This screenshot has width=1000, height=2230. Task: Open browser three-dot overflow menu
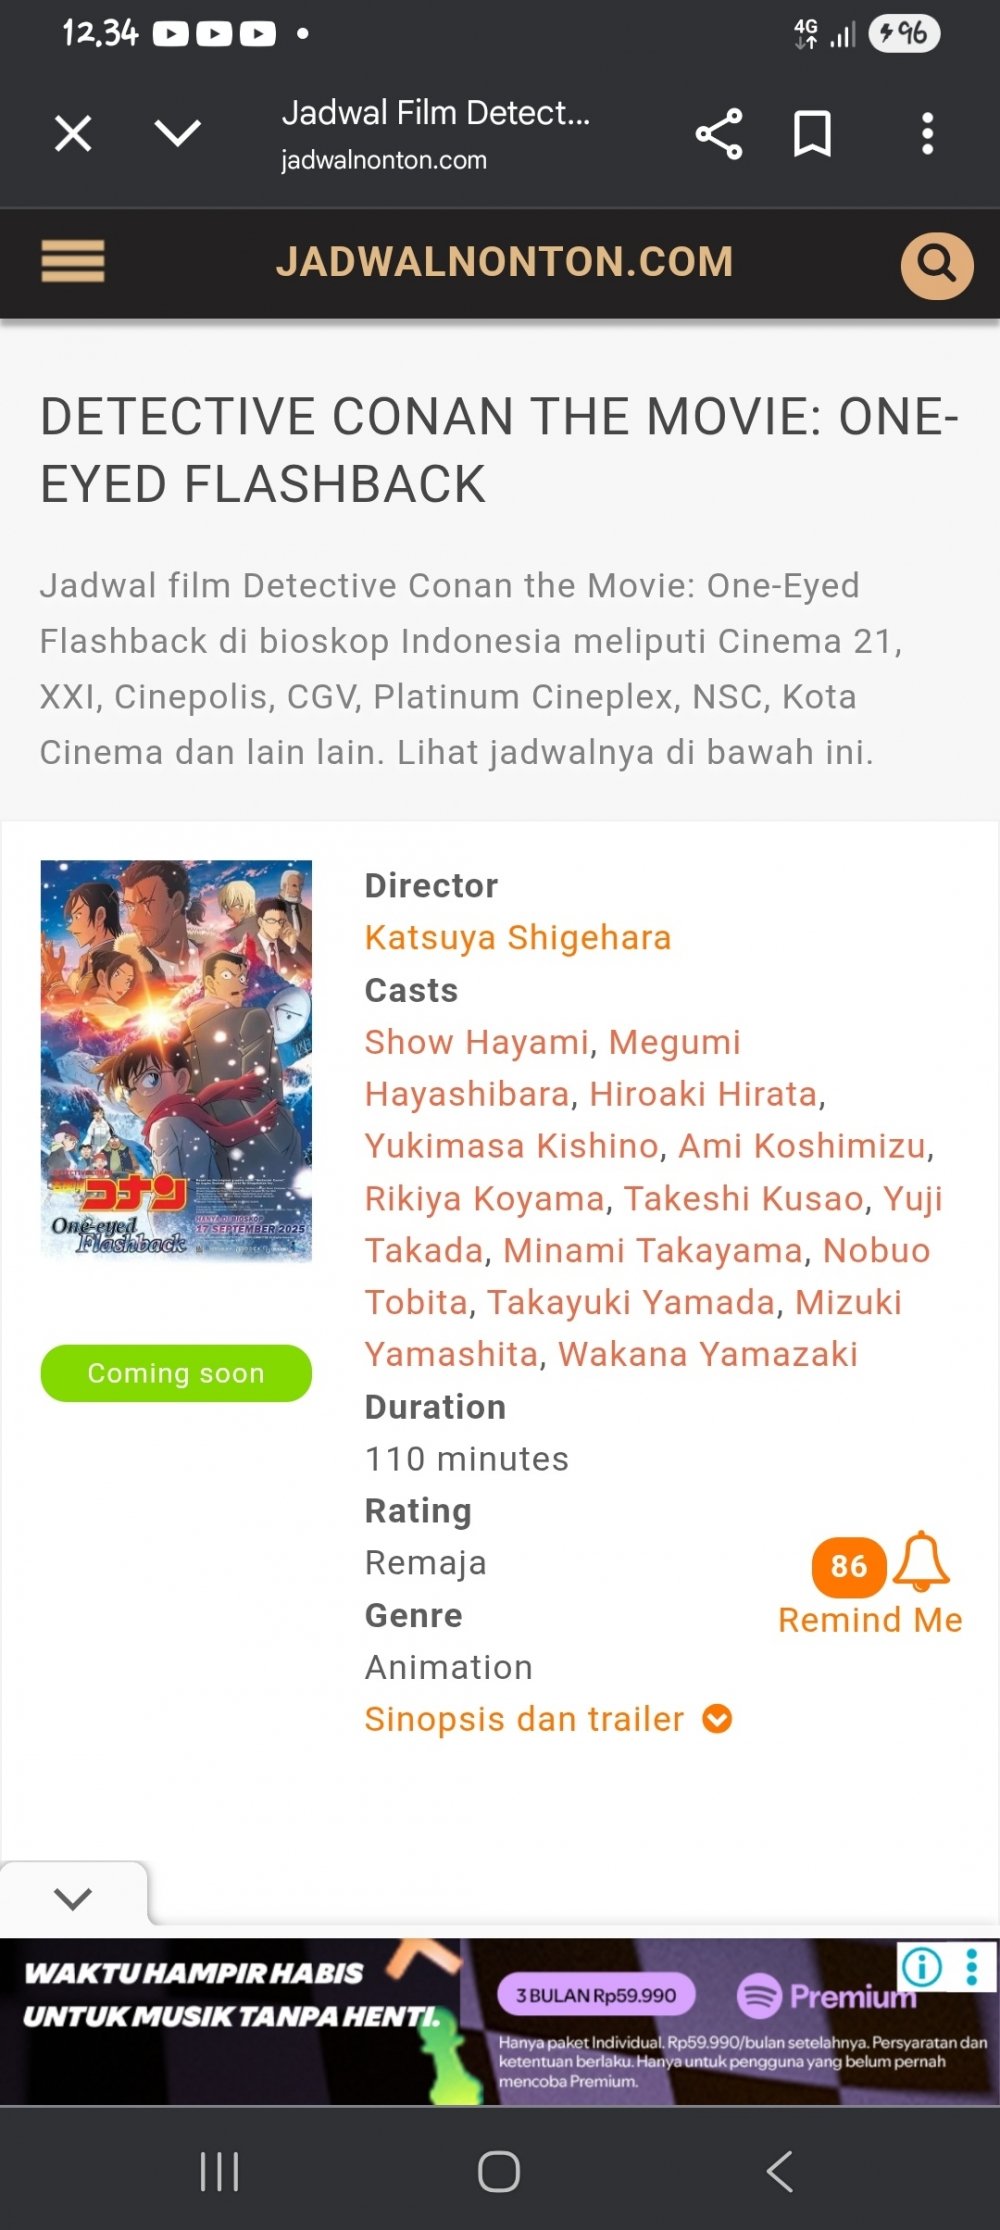(928, 134)
